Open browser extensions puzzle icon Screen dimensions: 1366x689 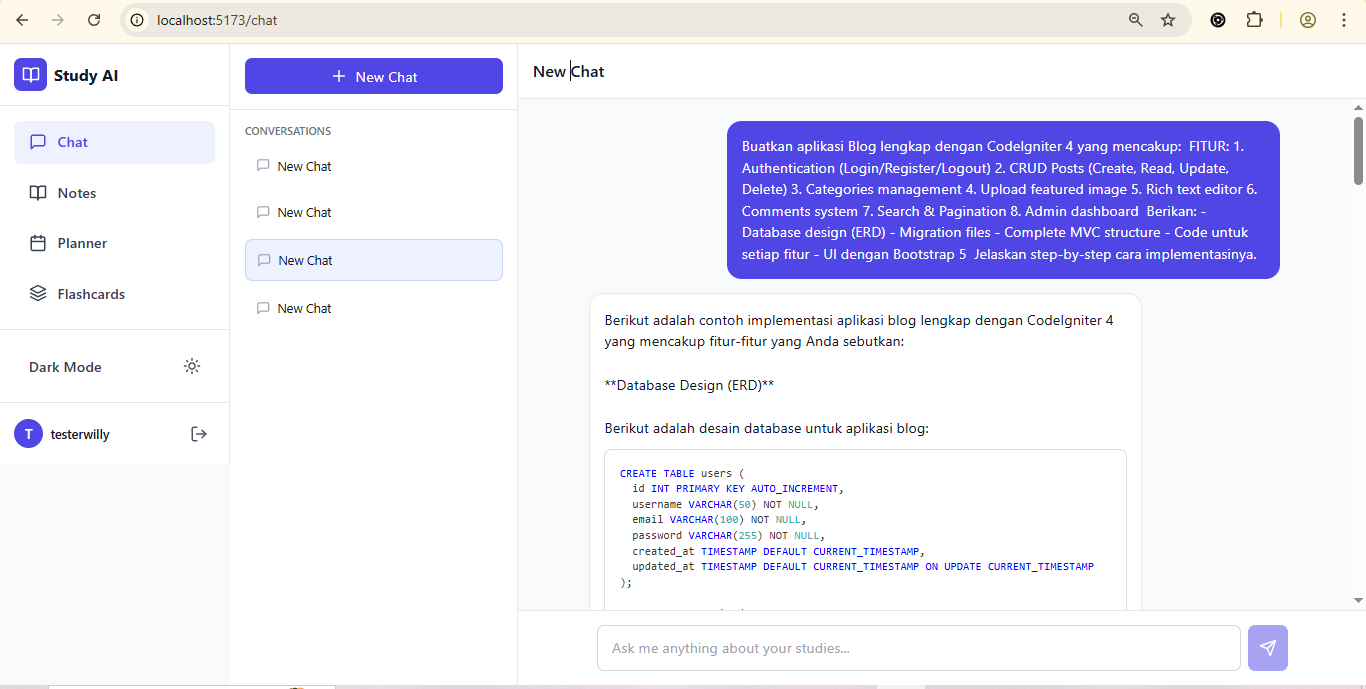coord(1254,19)
